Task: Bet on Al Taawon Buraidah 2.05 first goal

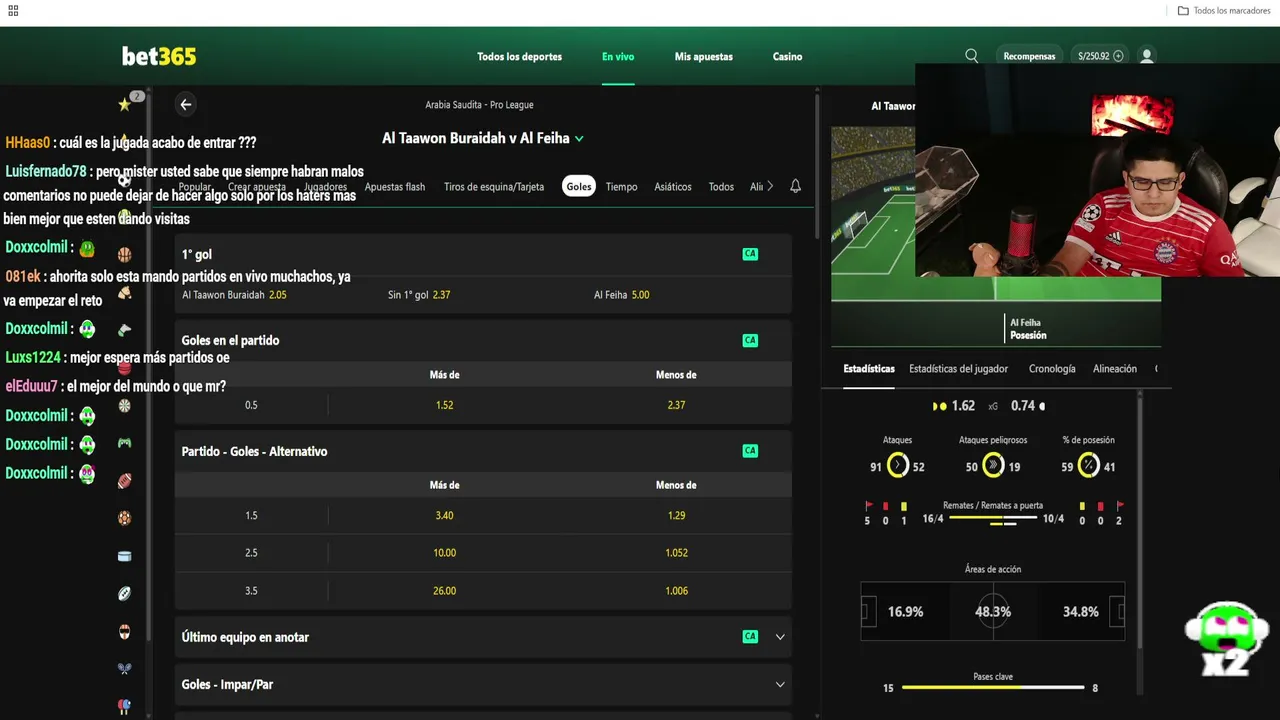Action: tap(277, 295)
